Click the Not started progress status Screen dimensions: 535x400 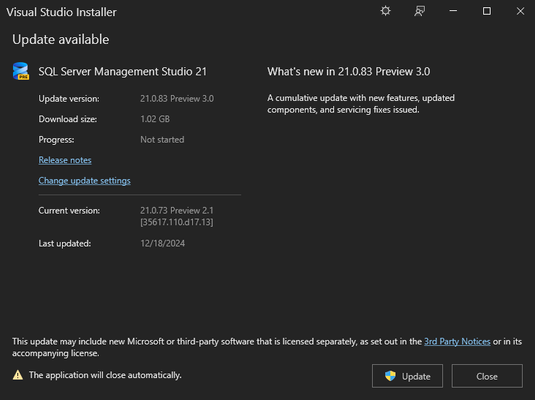point(162,140)
